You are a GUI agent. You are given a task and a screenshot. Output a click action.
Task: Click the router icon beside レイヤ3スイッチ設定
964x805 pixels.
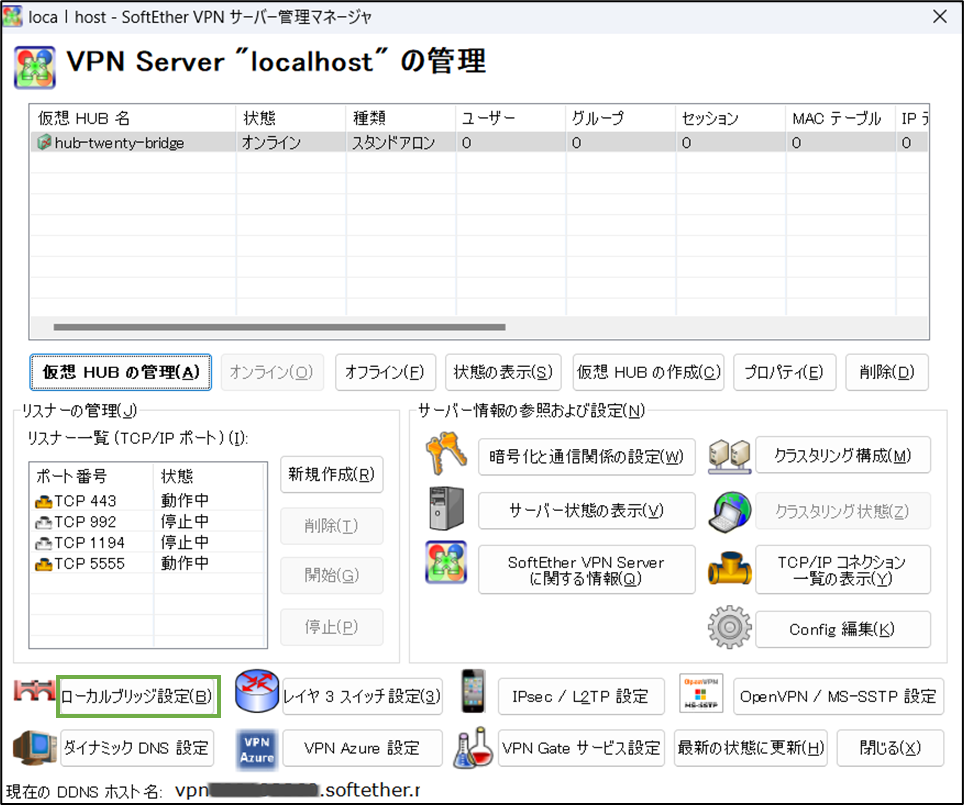point(257,691)
